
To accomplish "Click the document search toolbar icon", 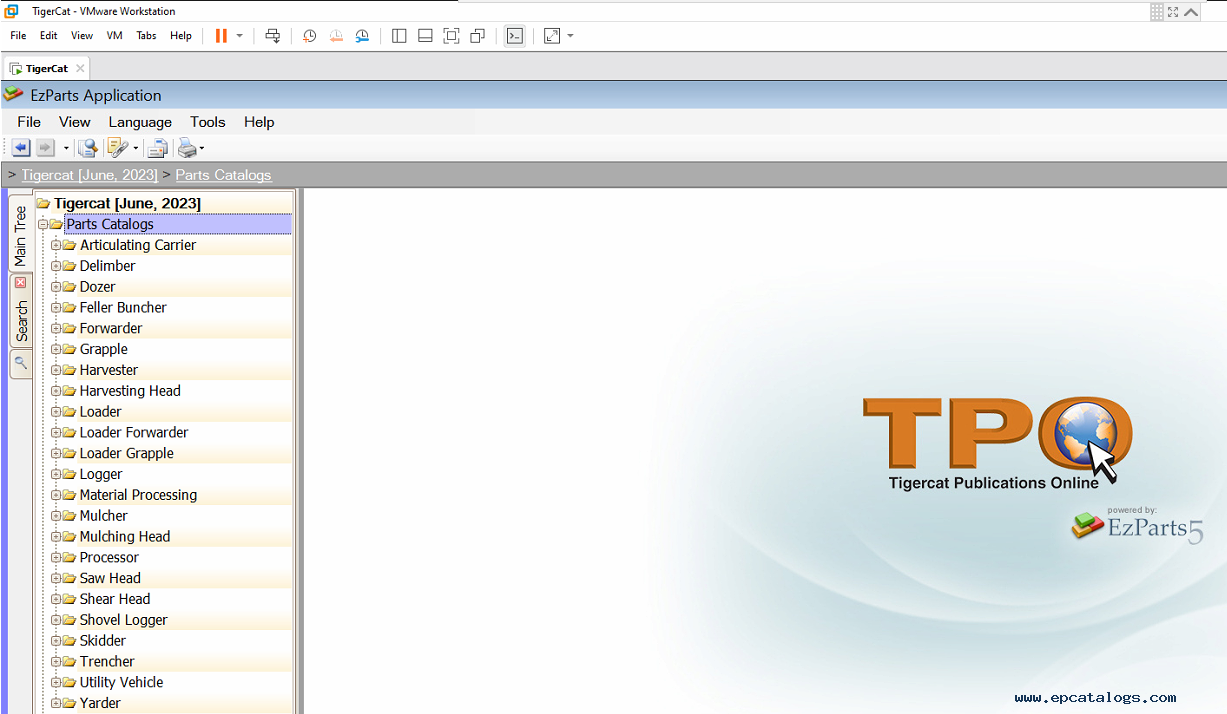I will click(x=89, y=148).
